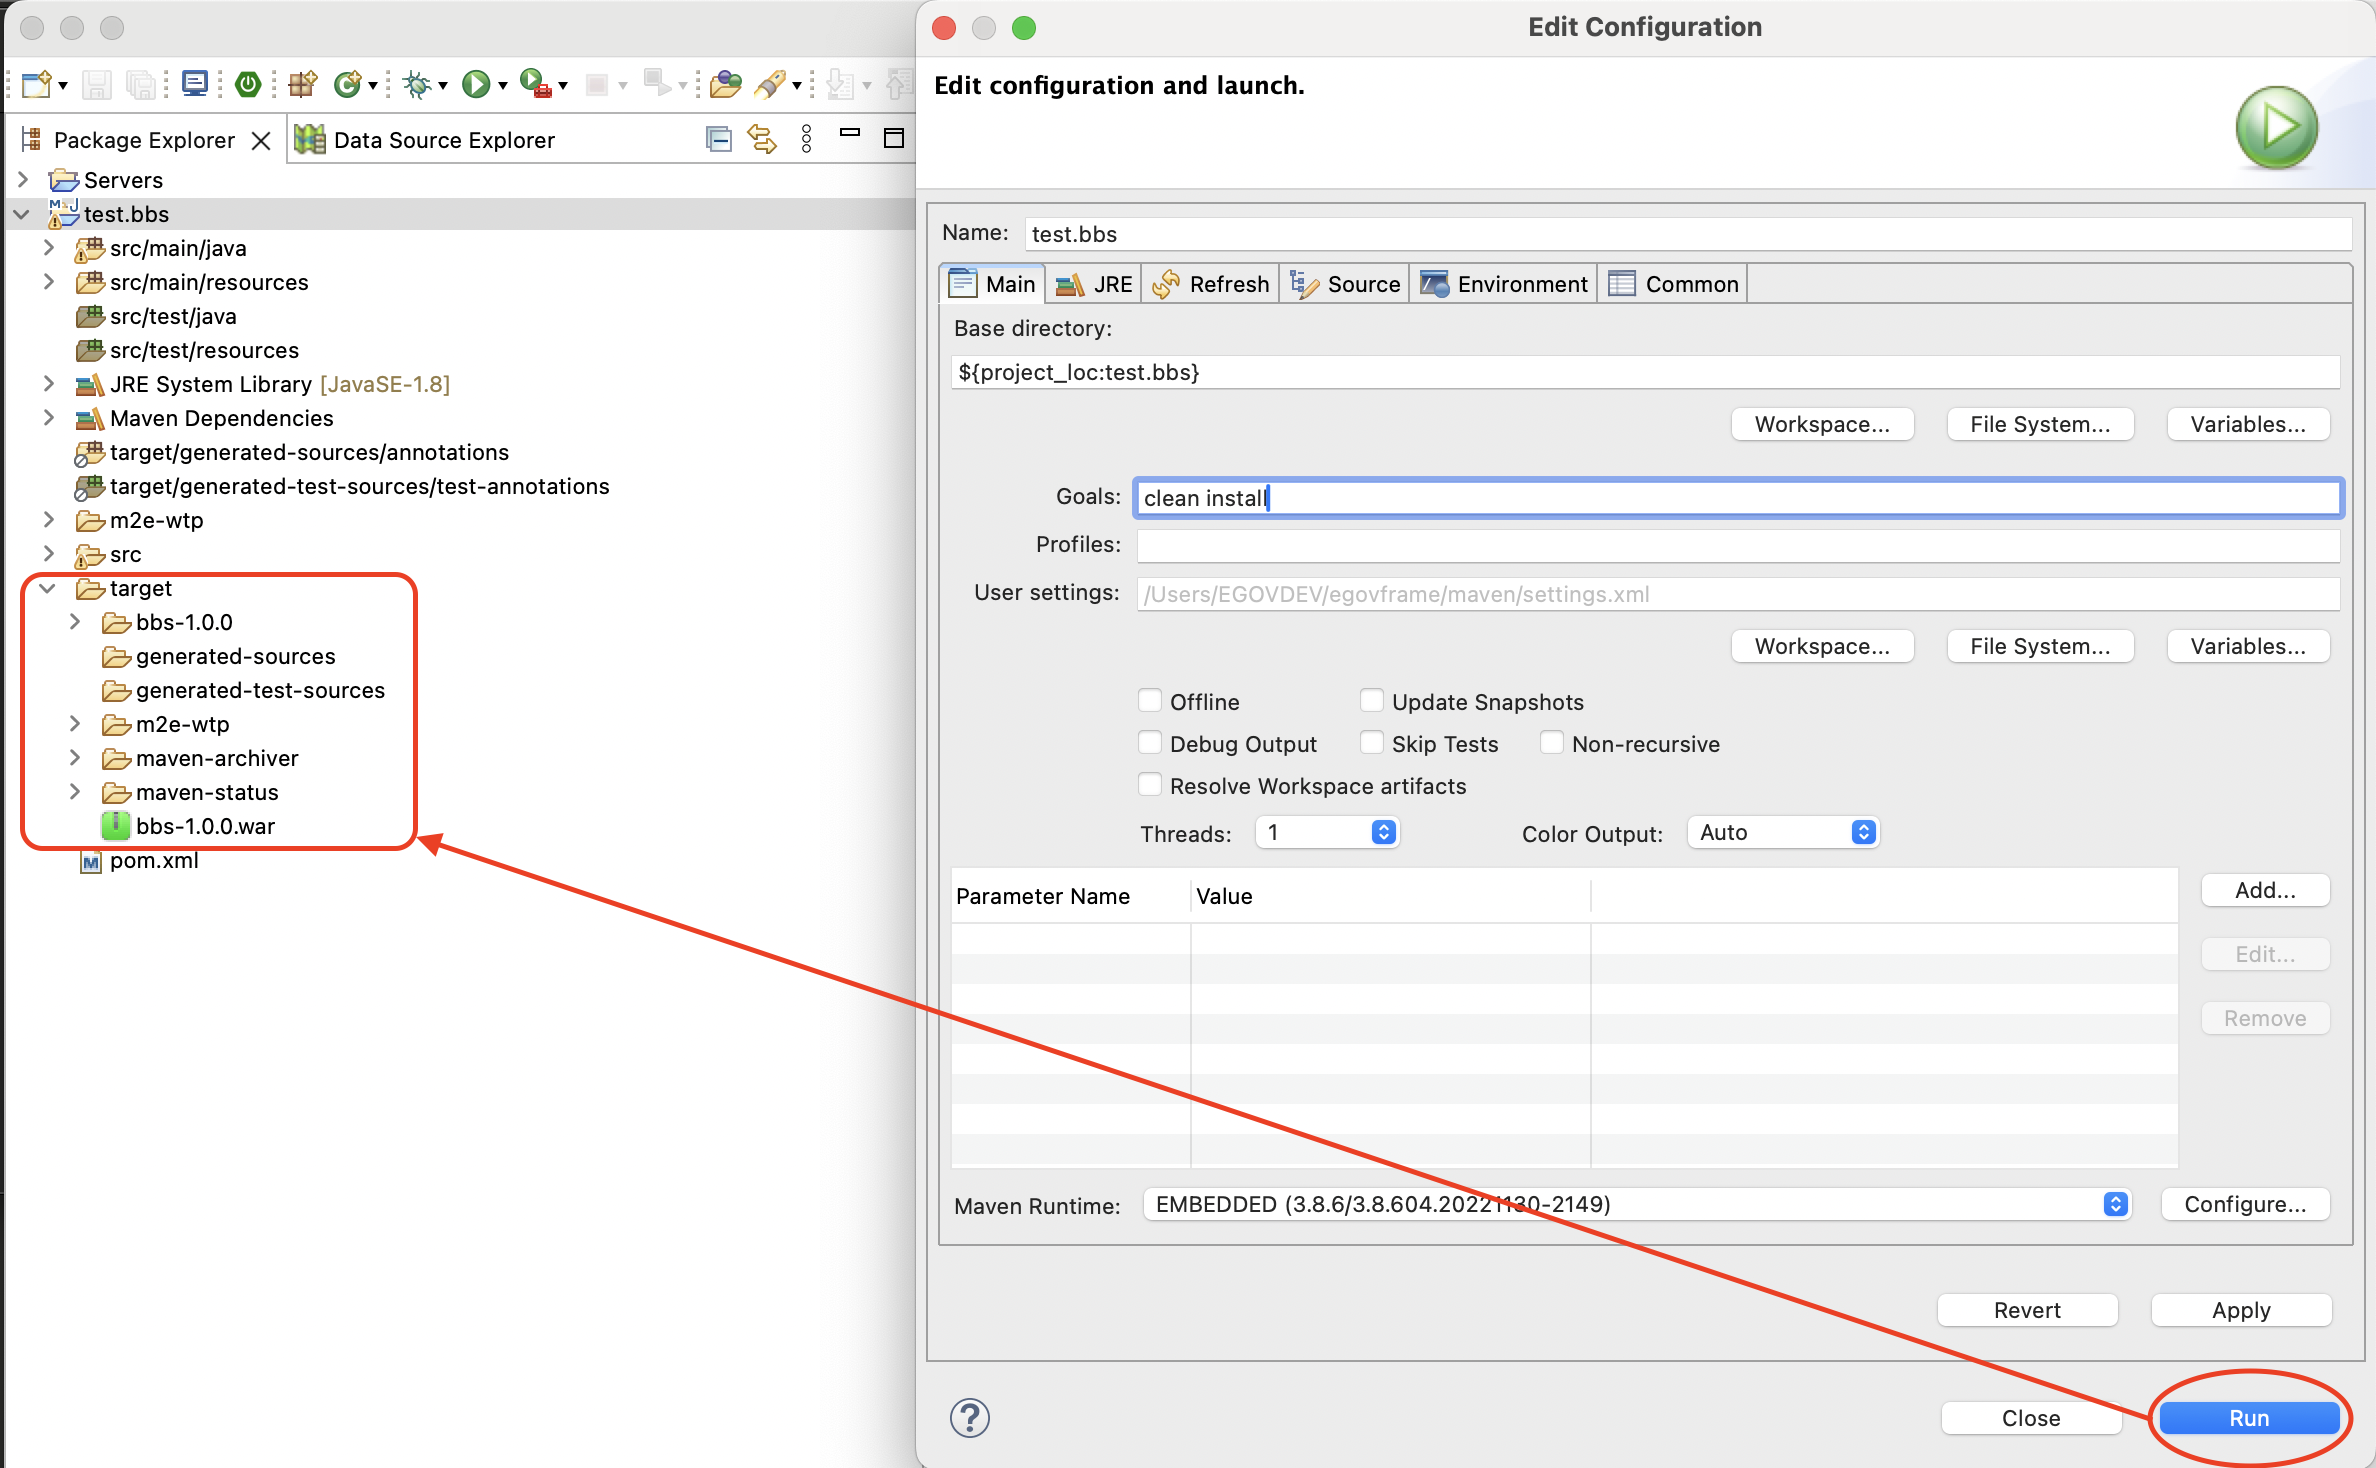
Task: Click the blue Run button
Action: 2248,1417
